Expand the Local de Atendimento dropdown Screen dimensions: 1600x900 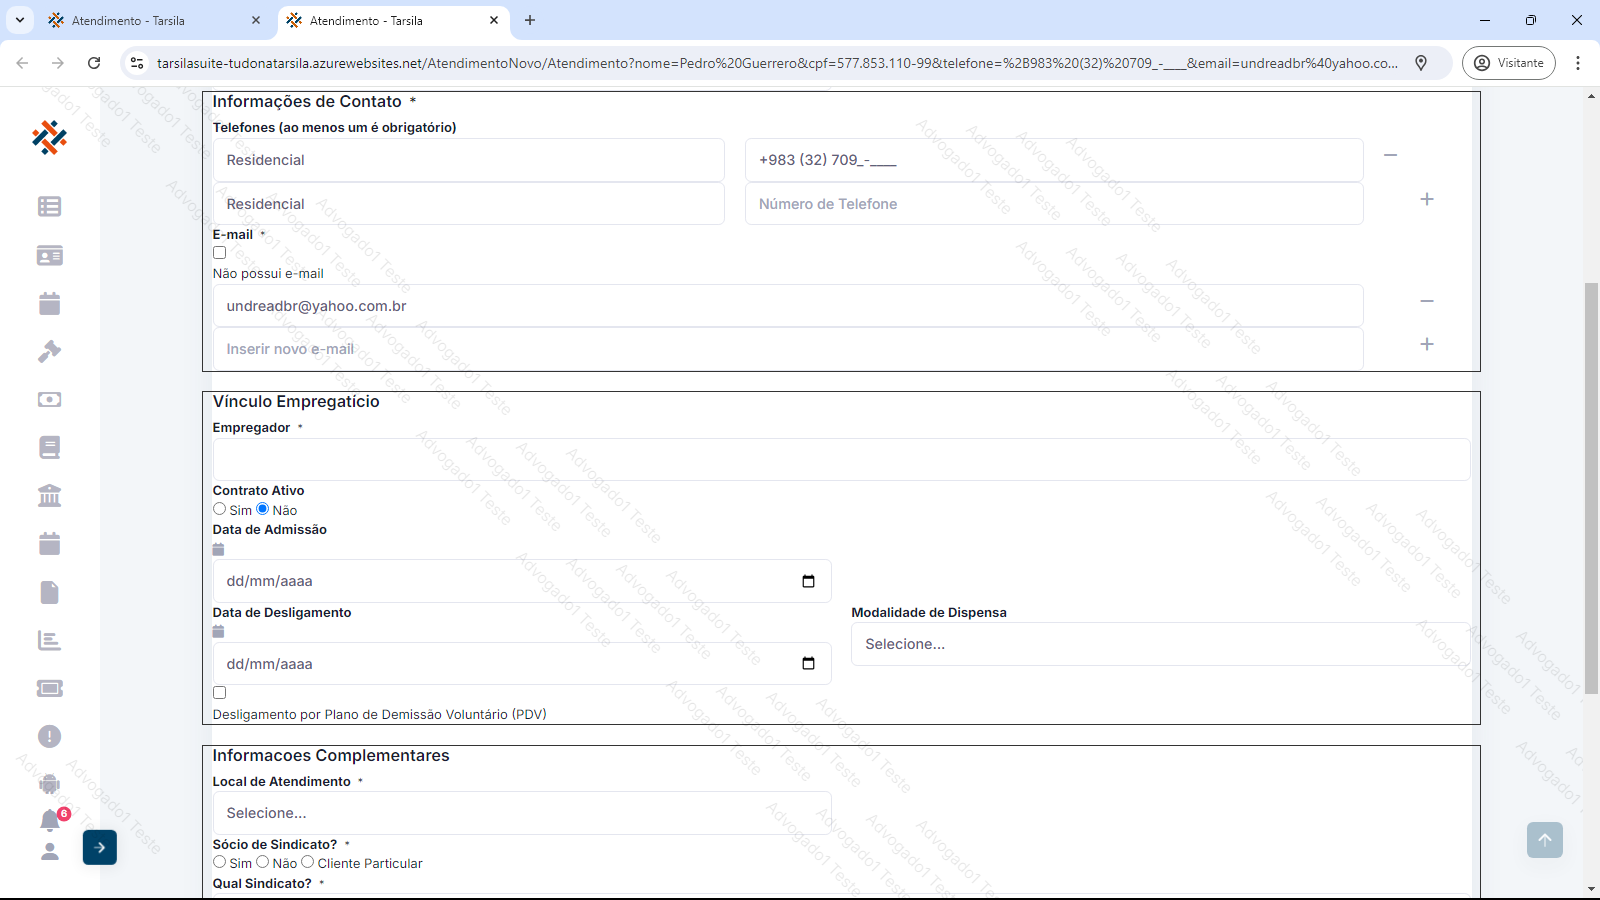click(x=521, y=813)
